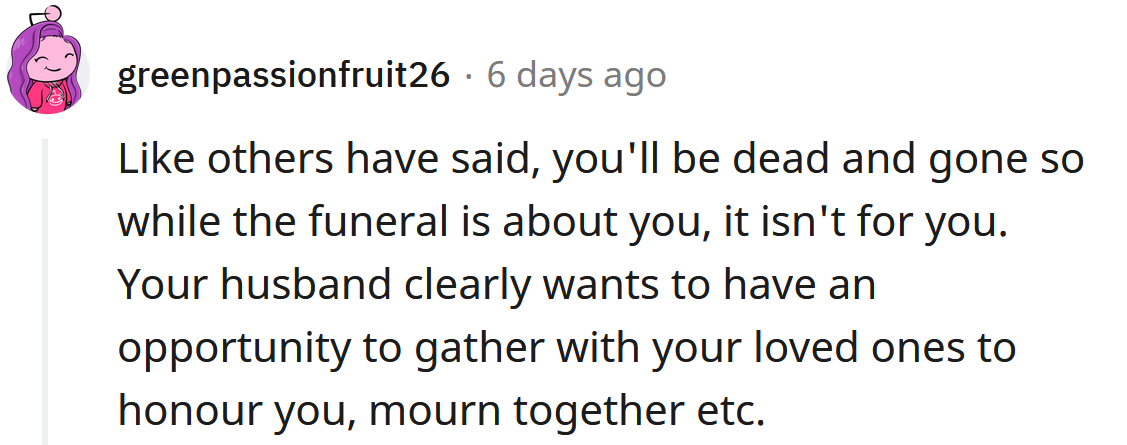Click the line starting "Your husband clearly"

pos(496,285)
